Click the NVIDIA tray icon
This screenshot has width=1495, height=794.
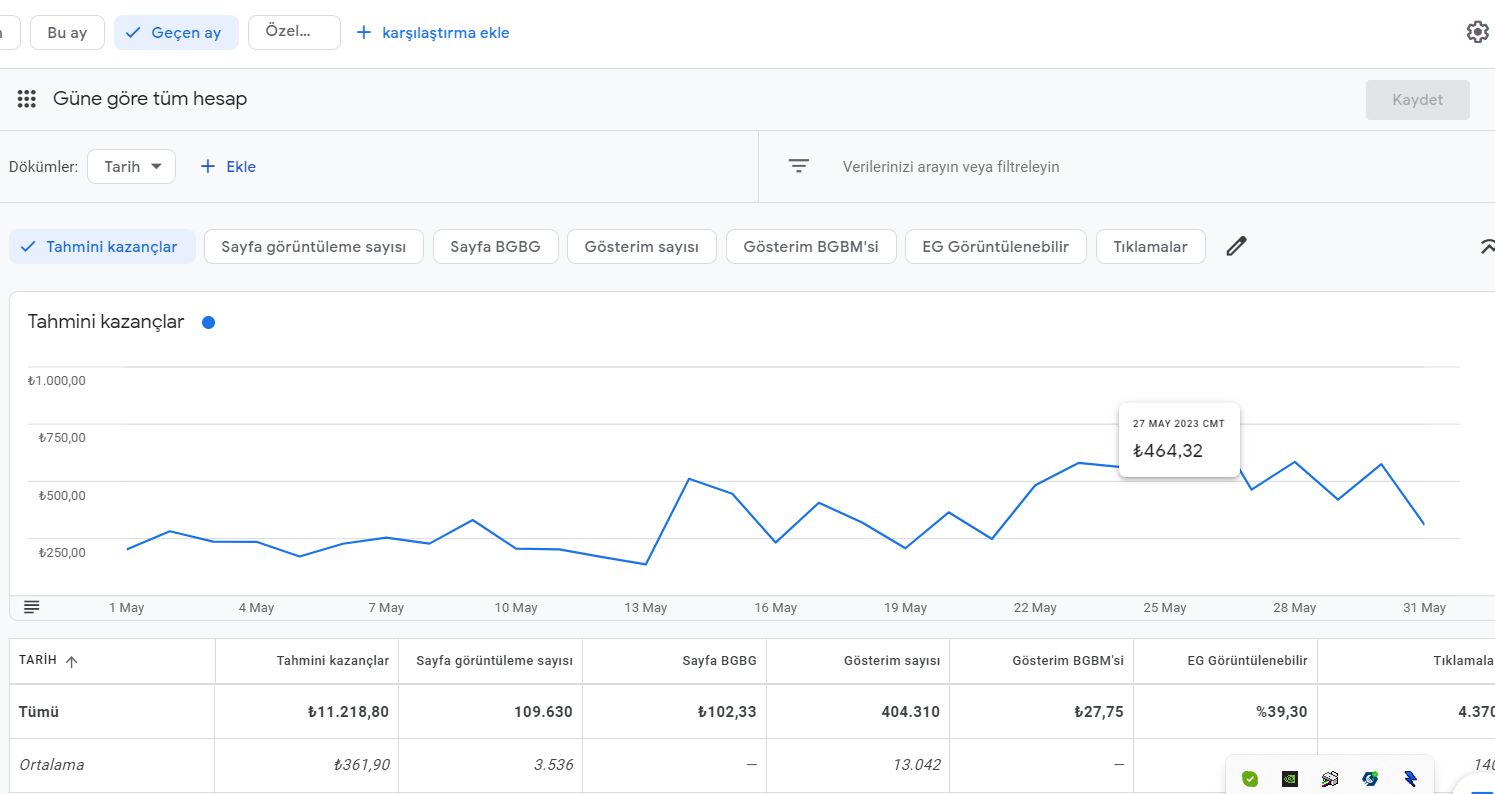[1290, 778]
